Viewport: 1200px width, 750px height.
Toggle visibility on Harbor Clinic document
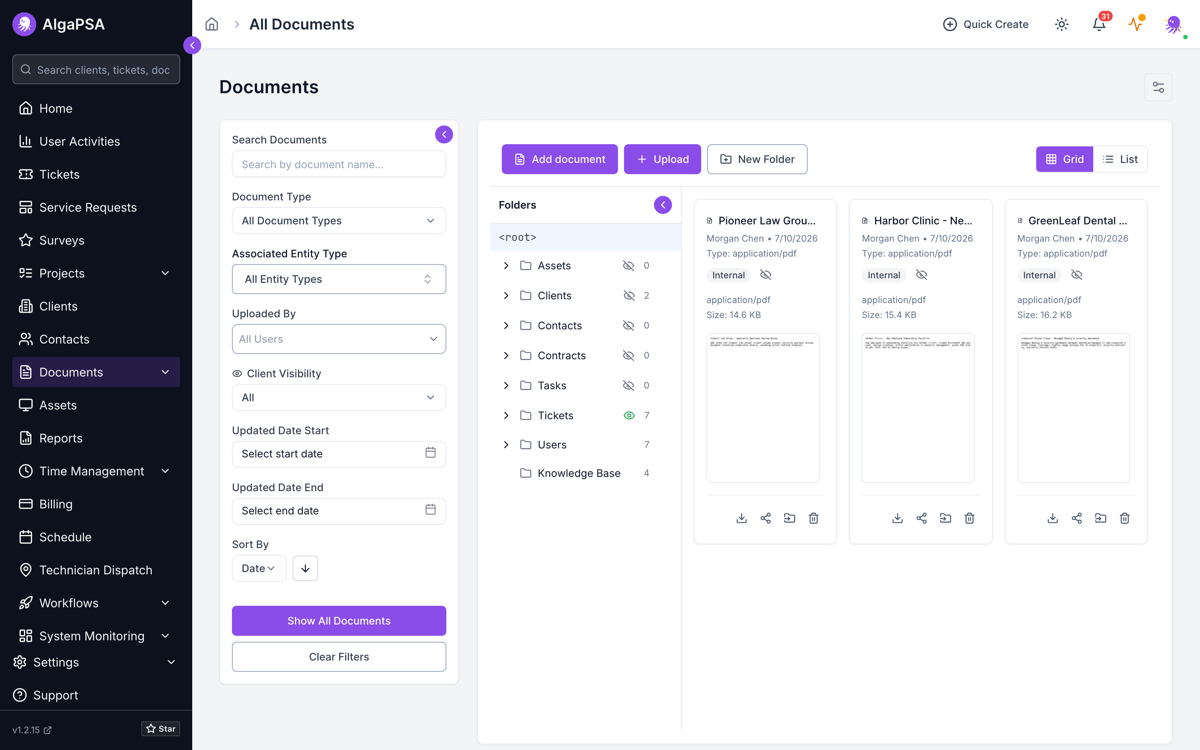921,275
